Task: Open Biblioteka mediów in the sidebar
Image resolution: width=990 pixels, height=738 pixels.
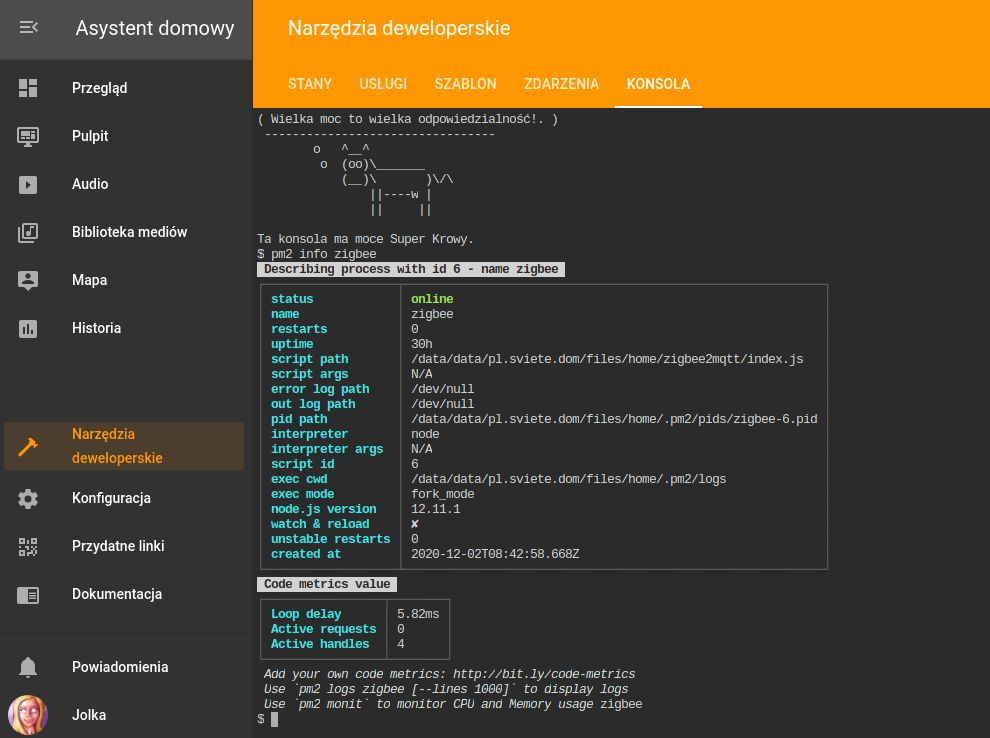Action: click(x=124, y=232)
